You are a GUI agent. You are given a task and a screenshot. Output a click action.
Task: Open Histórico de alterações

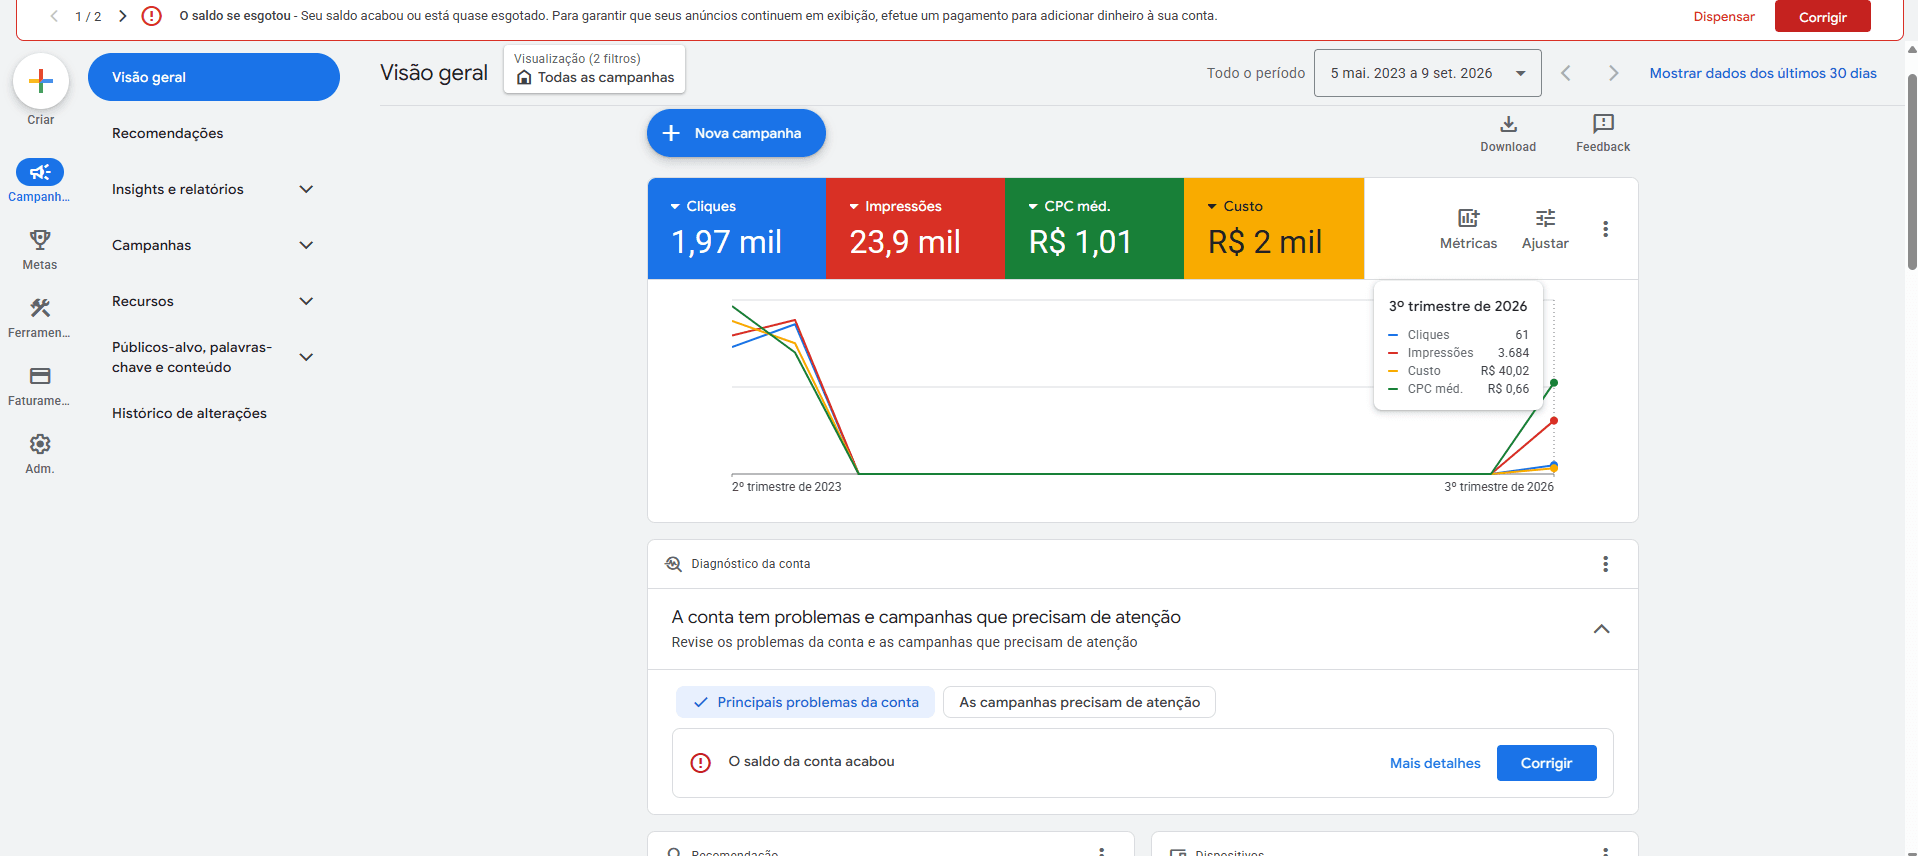point(189,413)
